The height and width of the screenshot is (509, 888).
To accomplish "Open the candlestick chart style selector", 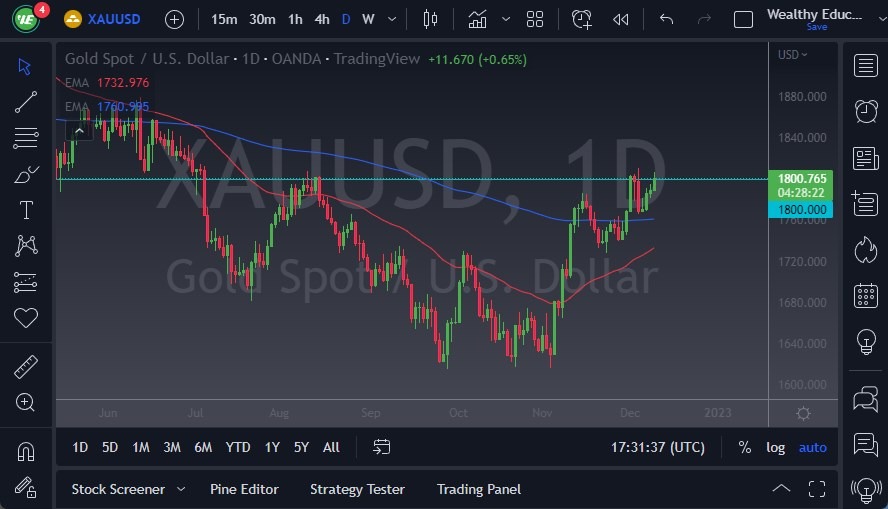I will (430, 20).
